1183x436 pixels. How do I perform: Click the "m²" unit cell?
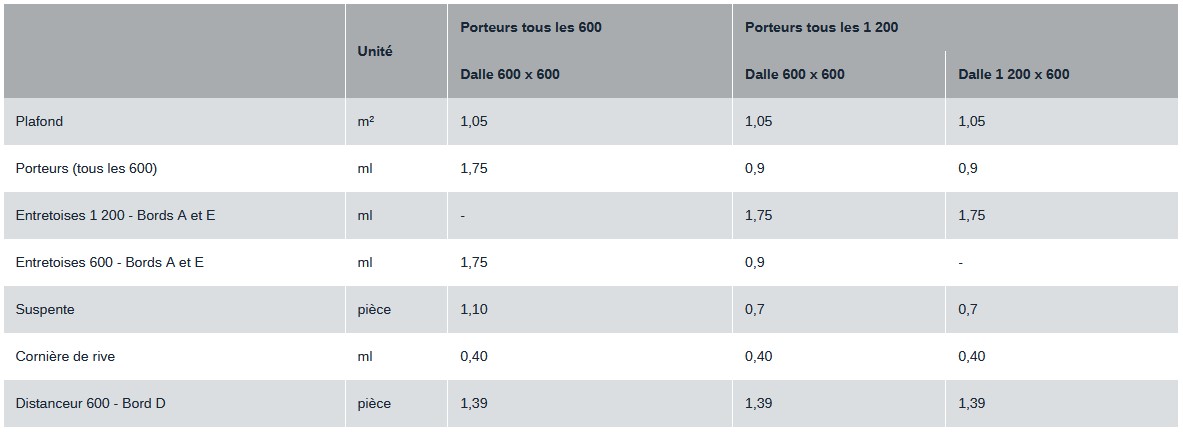click(x=366, y=121)
